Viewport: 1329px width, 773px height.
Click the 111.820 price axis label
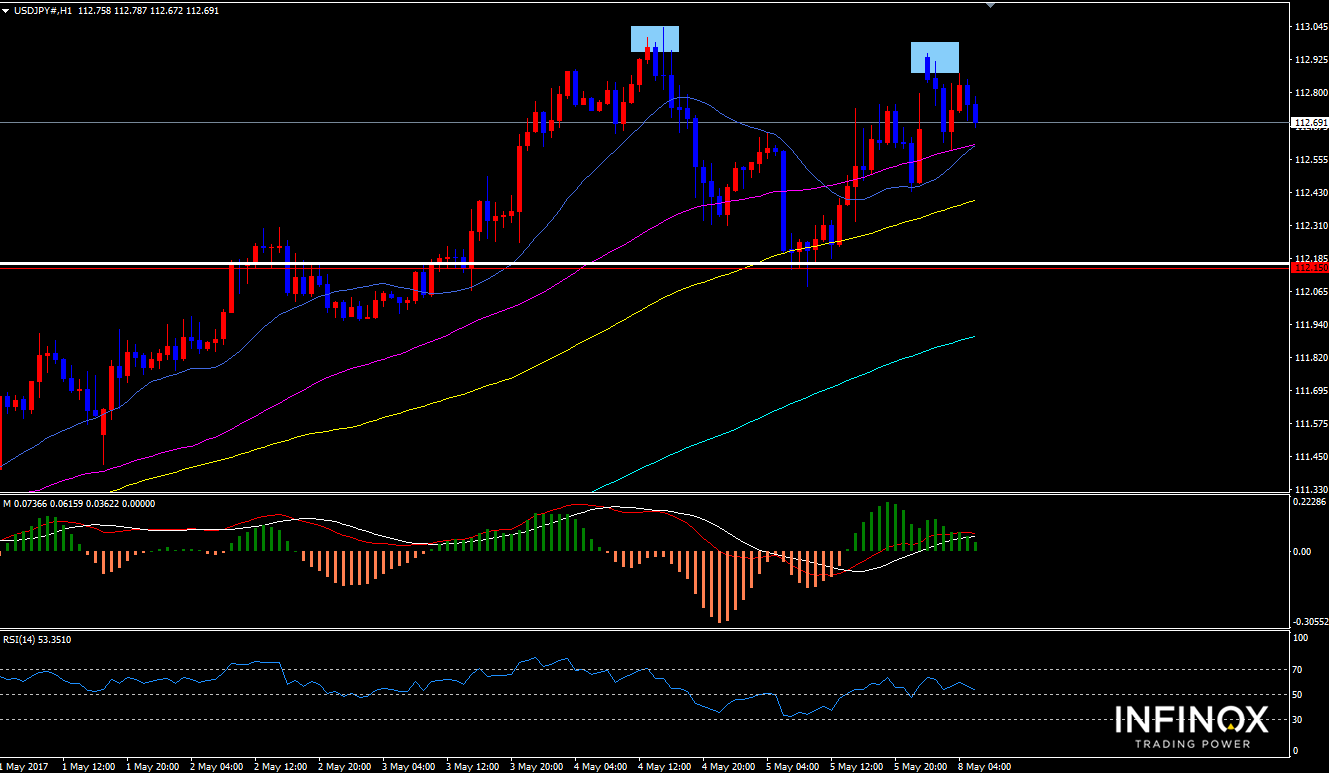[x=1309, y=357]
